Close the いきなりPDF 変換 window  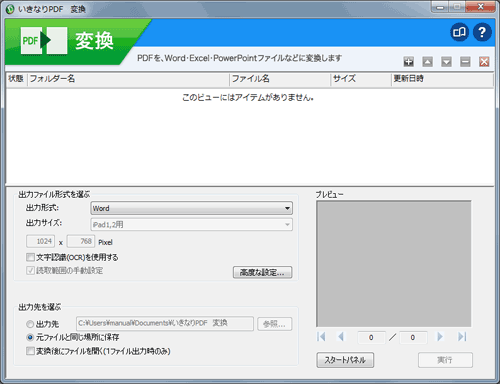[x=480, y=7]
